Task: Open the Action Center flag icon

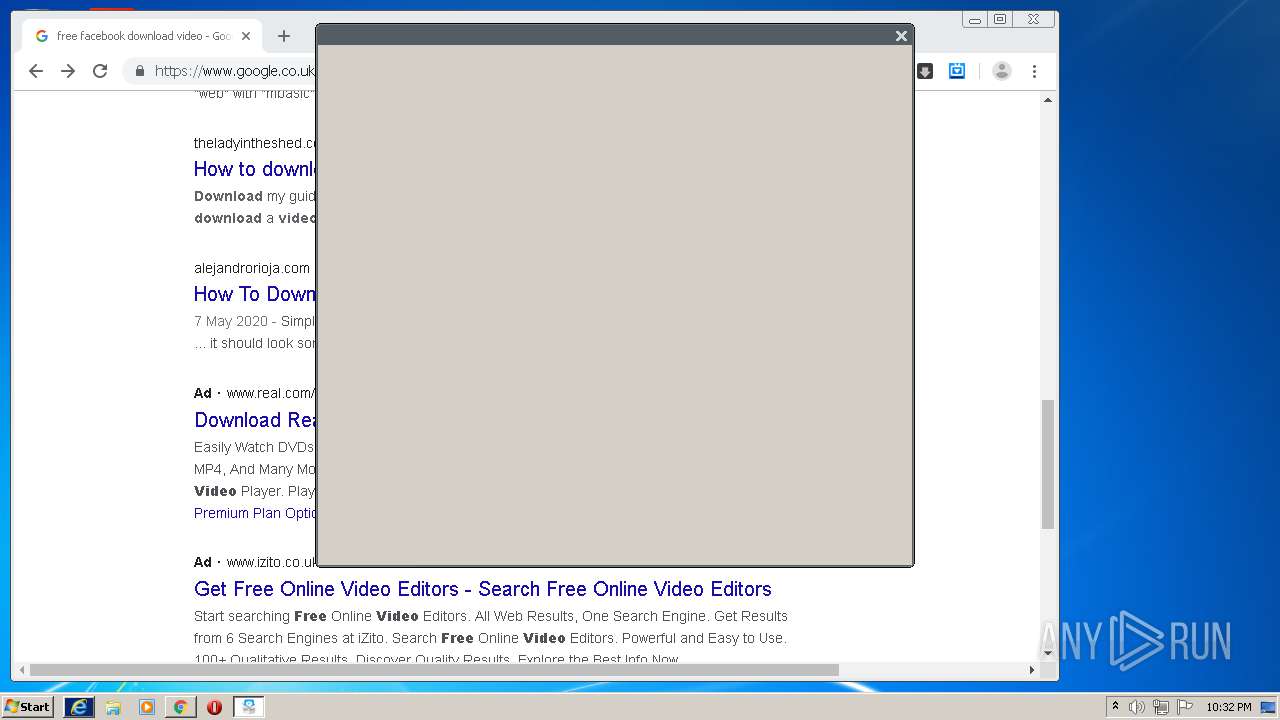Action: coord(1185,707)
